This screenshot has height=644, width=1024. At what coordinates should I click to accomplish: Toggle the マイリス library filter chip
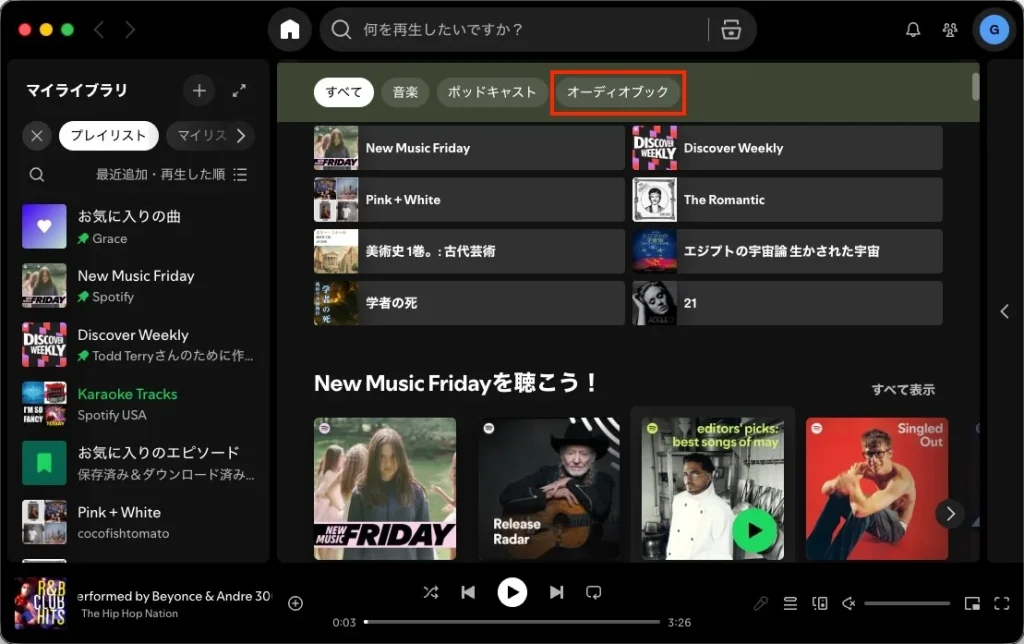click(x=202, y=136)
